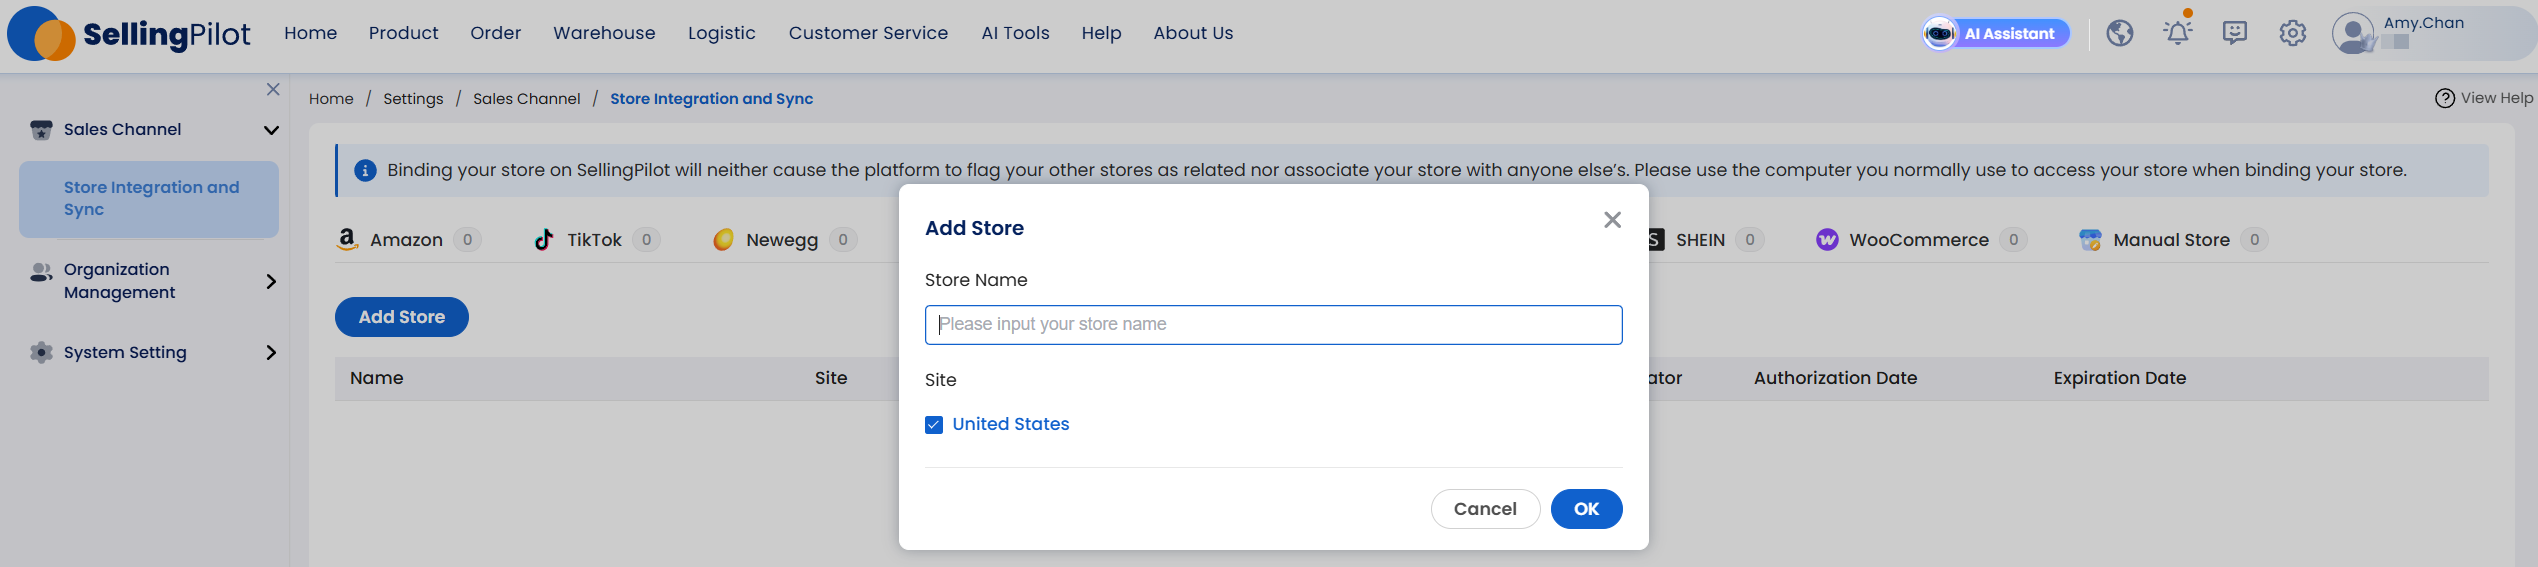2538x567 pixels.
Task: Click the United States label text
Action: click(1010, 424)
